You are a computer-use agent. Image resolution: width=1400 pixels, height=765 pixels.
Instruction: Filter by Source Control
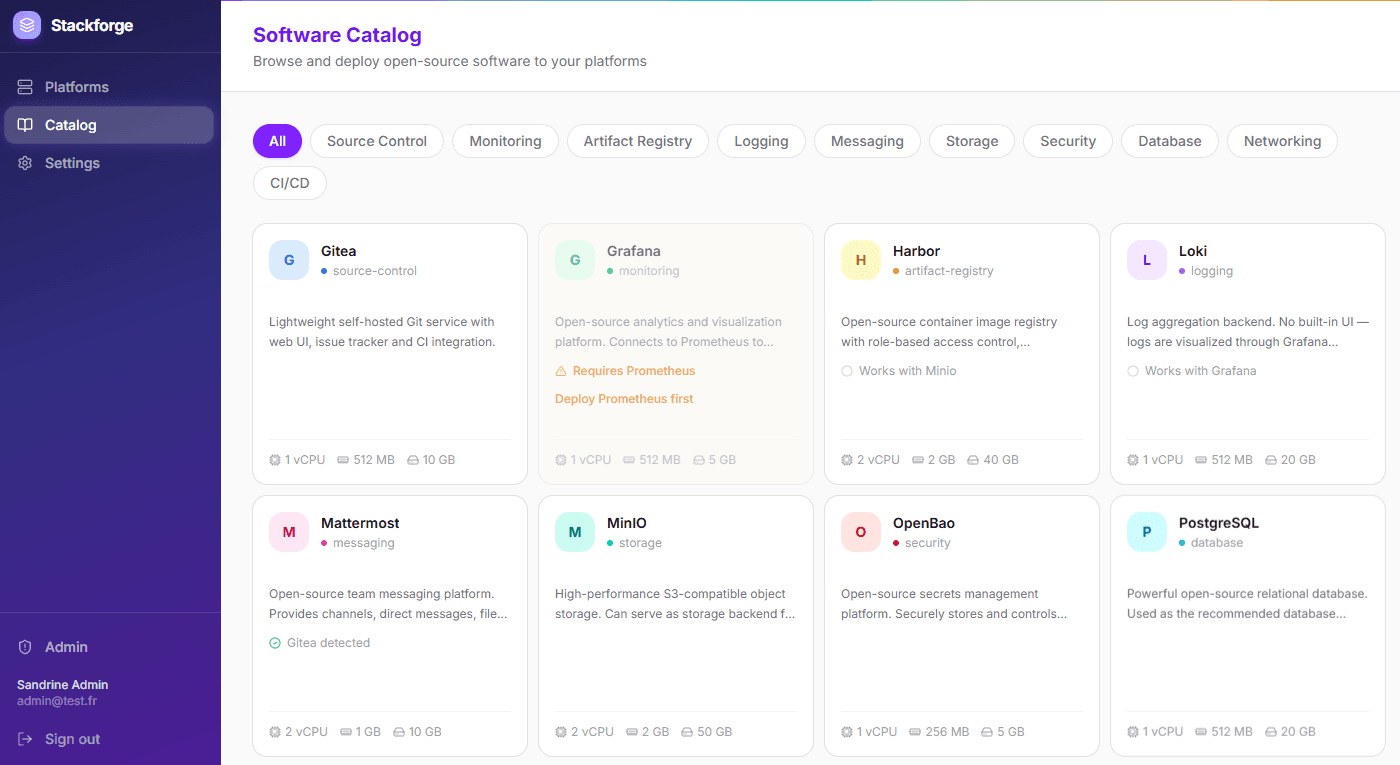coord(377,141)
